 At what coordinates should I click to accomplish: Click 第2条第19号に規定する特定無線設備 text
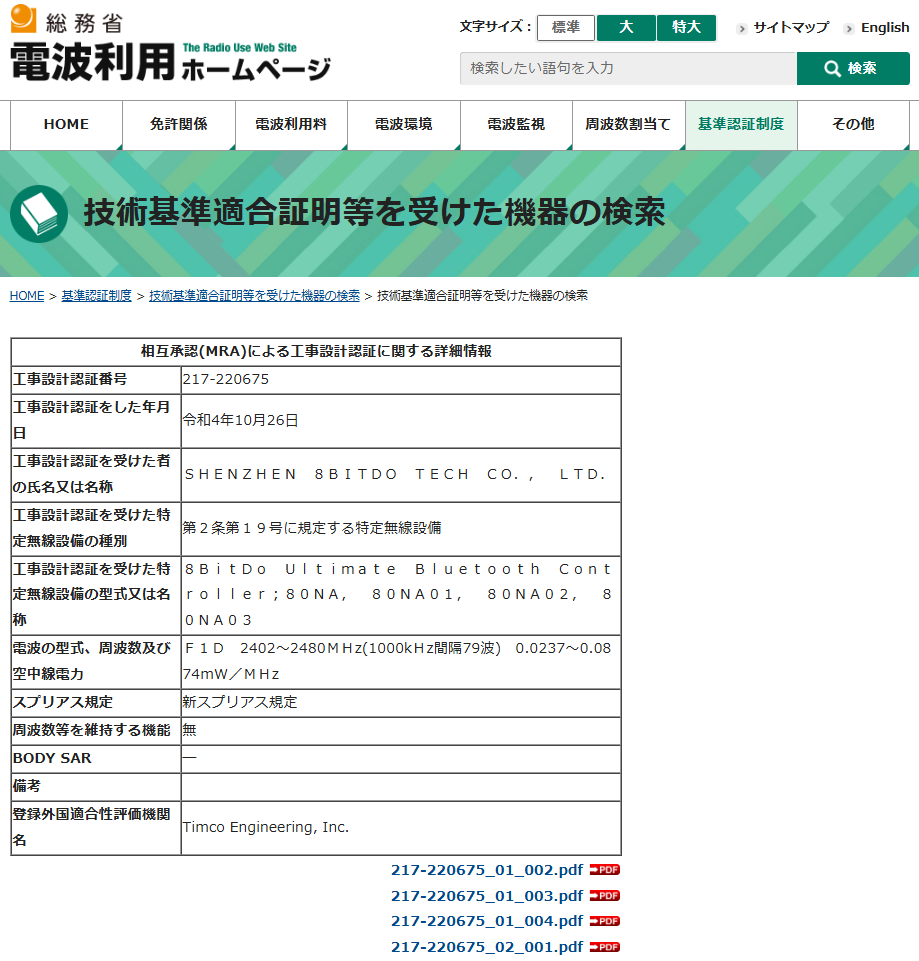pyautogui.click(x=312, y=528)
